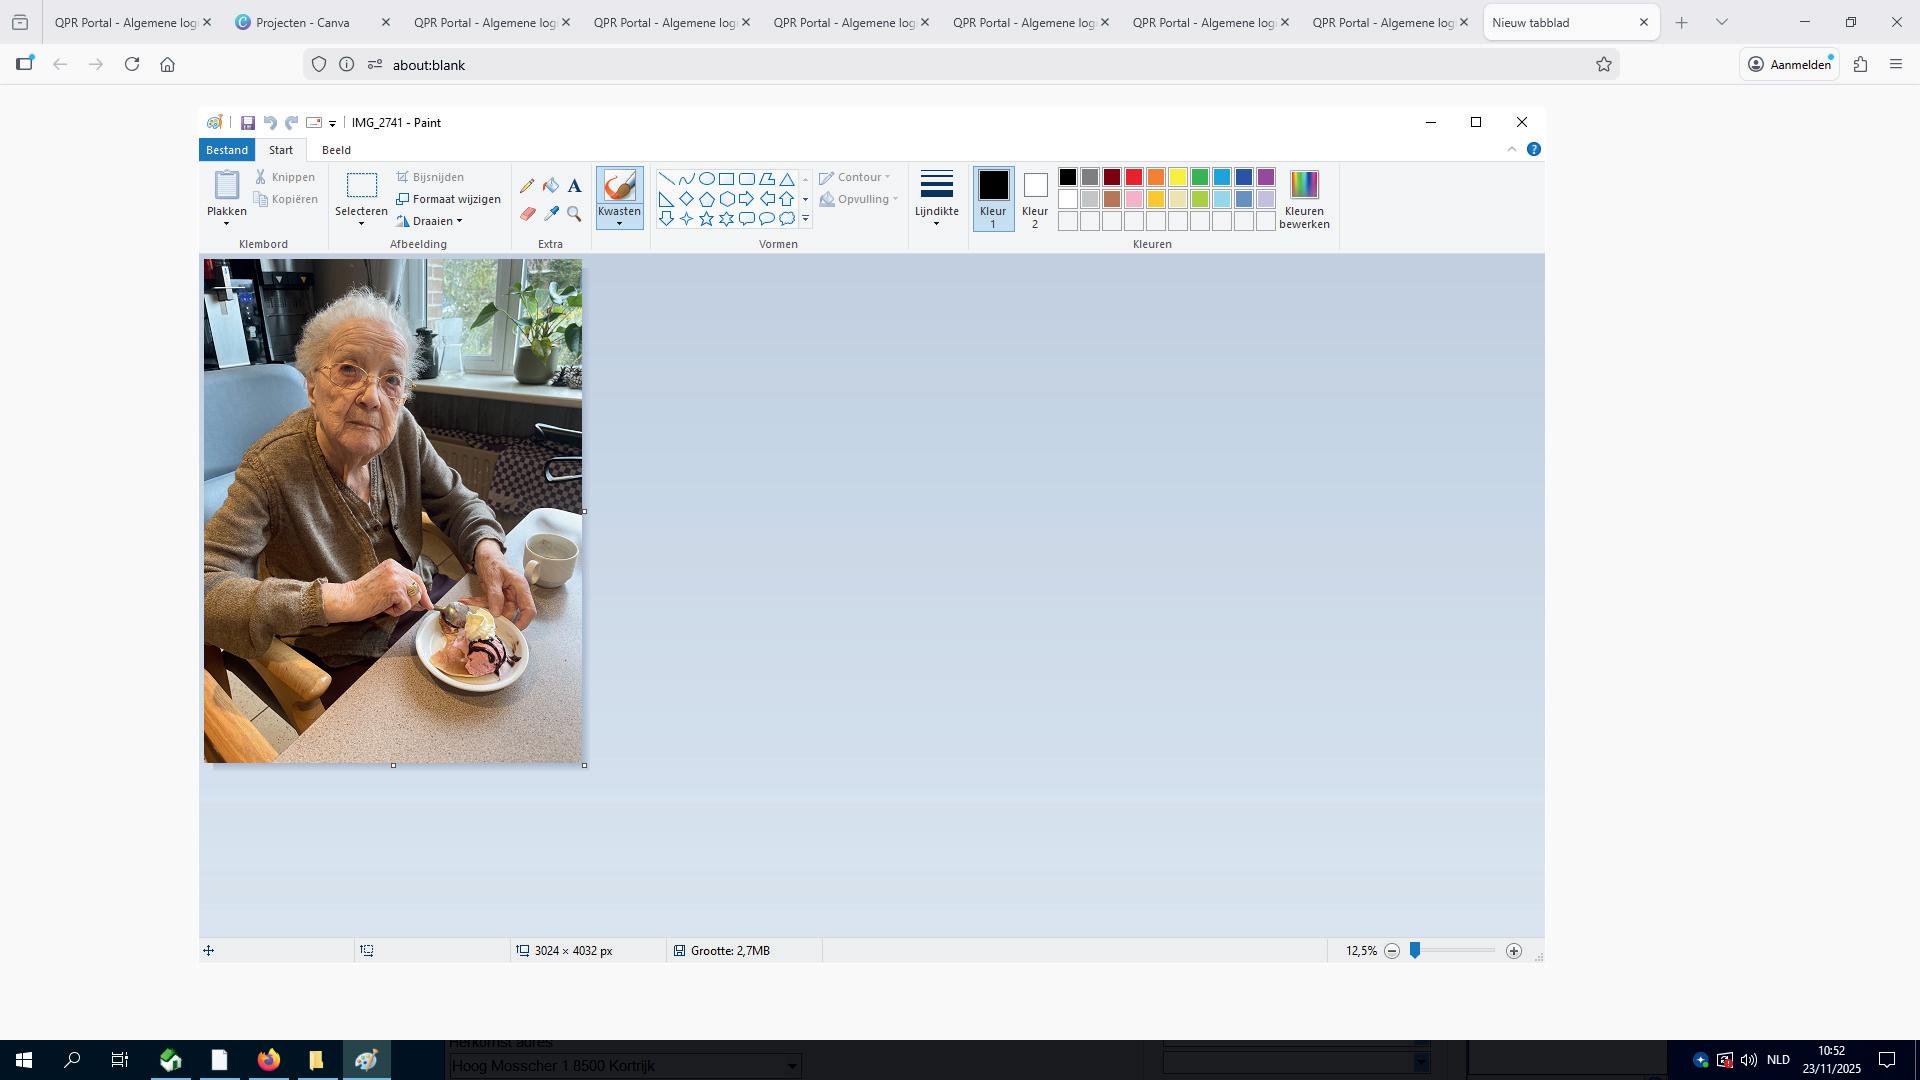Select the Text tool

click(574, 186)
